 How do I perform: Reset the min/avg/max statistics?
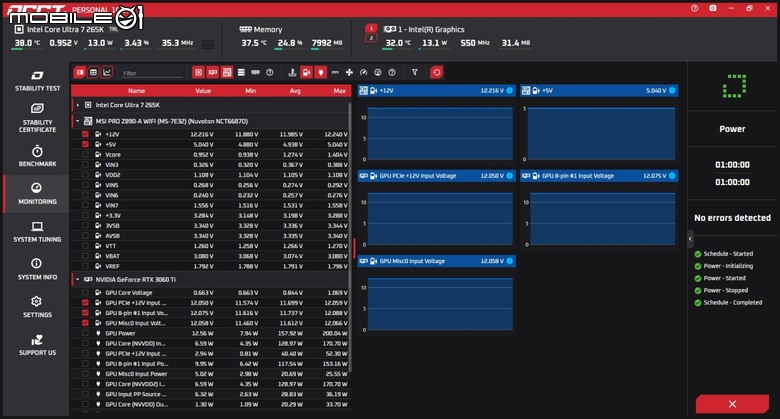436,73
